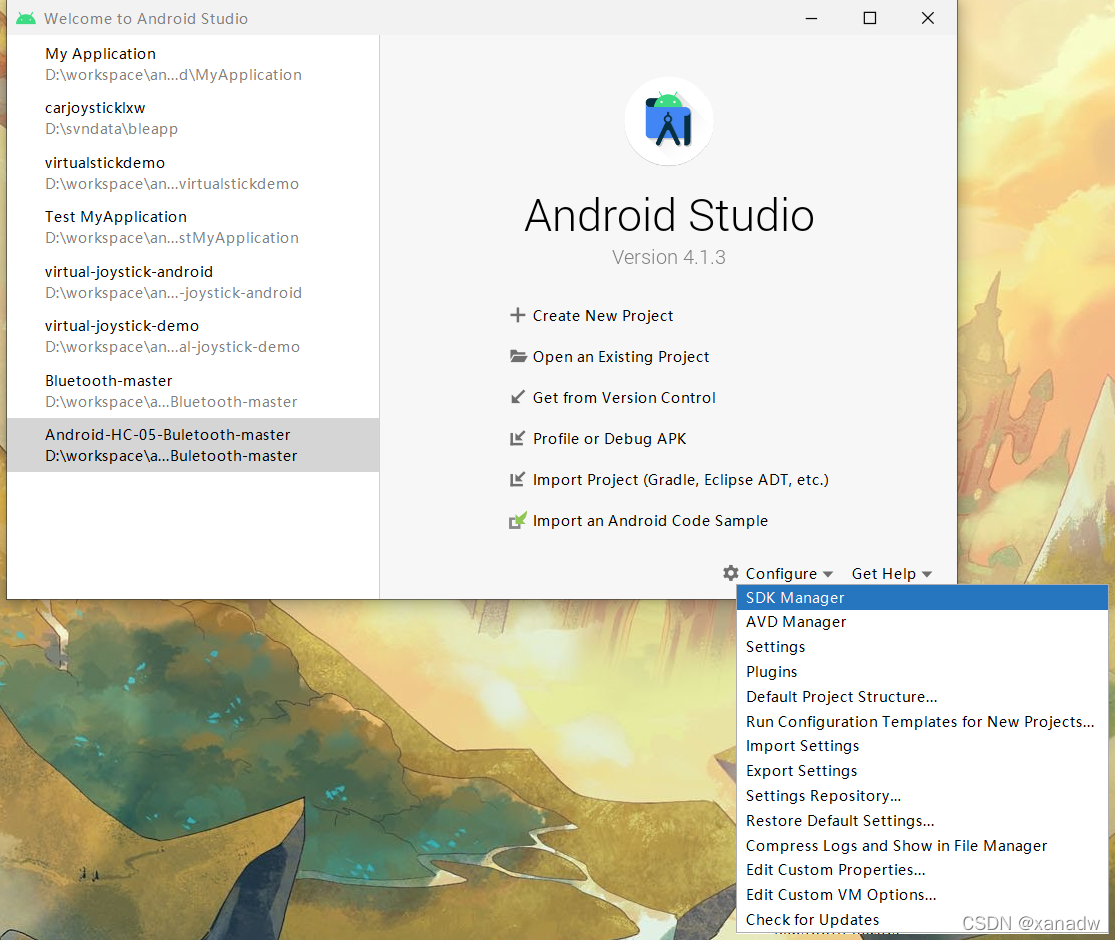
Task: Click the Profile or Debug APK icon
Action: 518,438
